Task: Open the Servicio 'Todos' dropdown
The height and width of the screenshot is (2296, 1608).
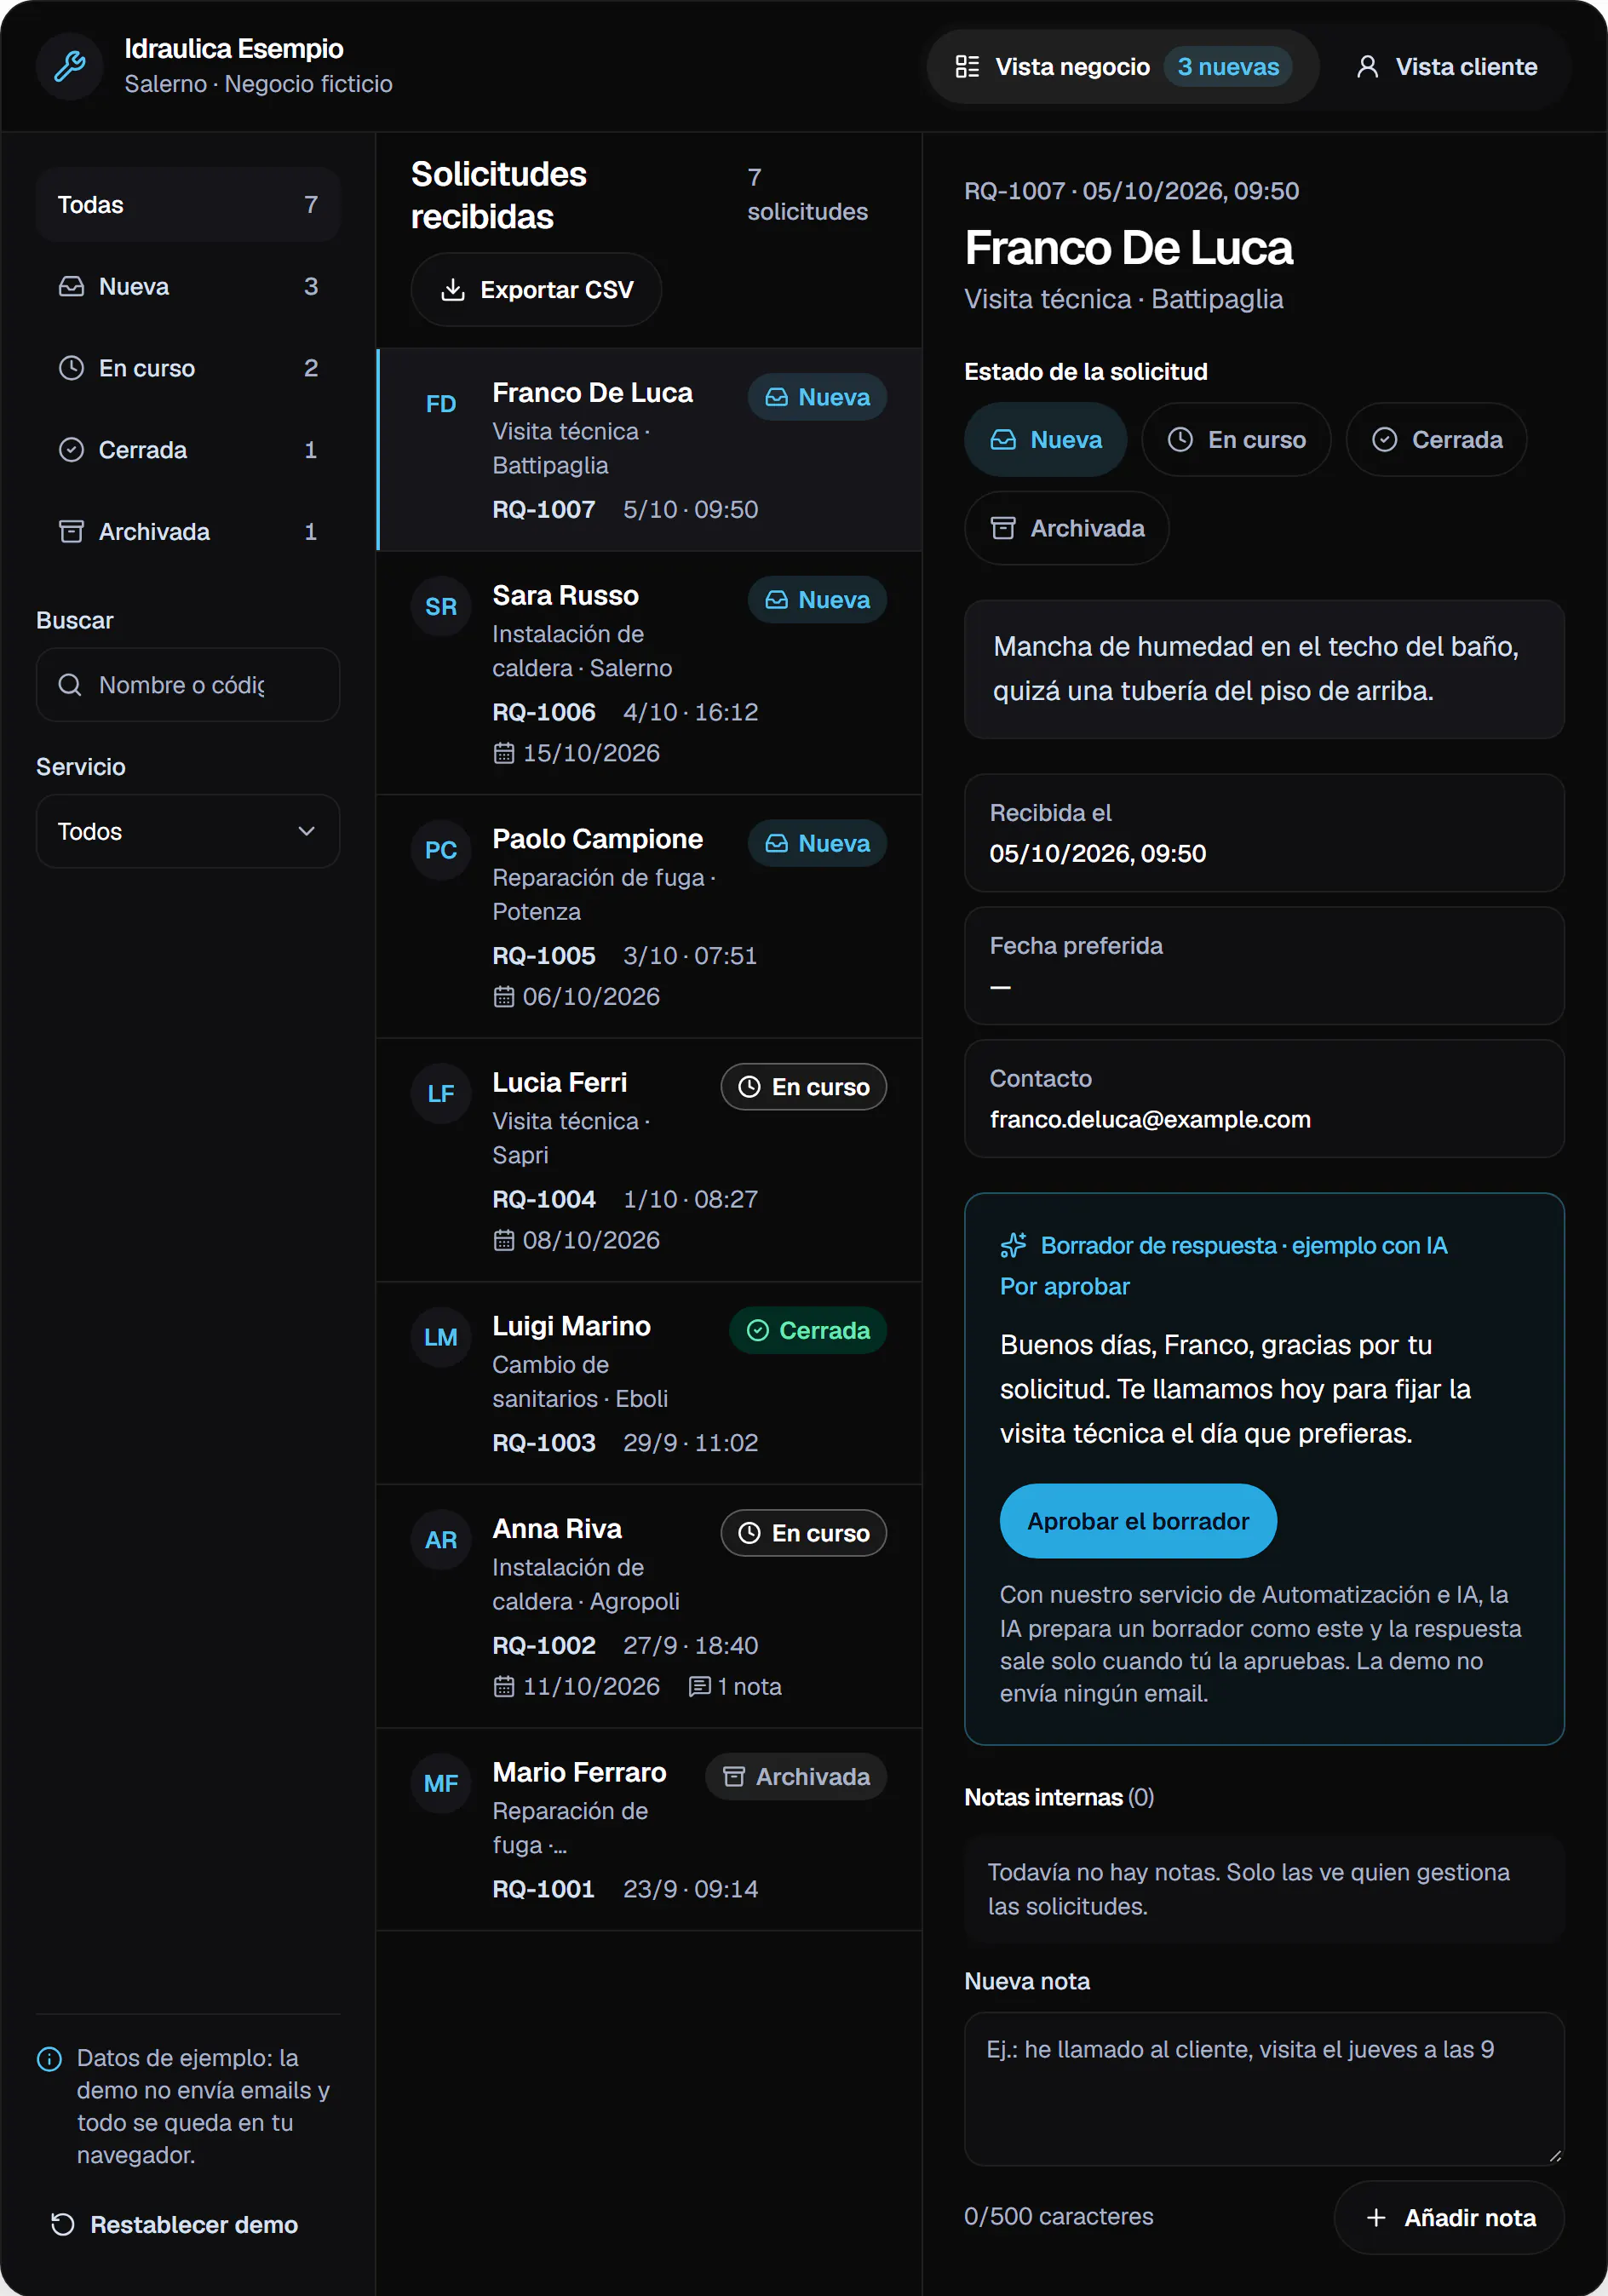Action: click(188, 832)
